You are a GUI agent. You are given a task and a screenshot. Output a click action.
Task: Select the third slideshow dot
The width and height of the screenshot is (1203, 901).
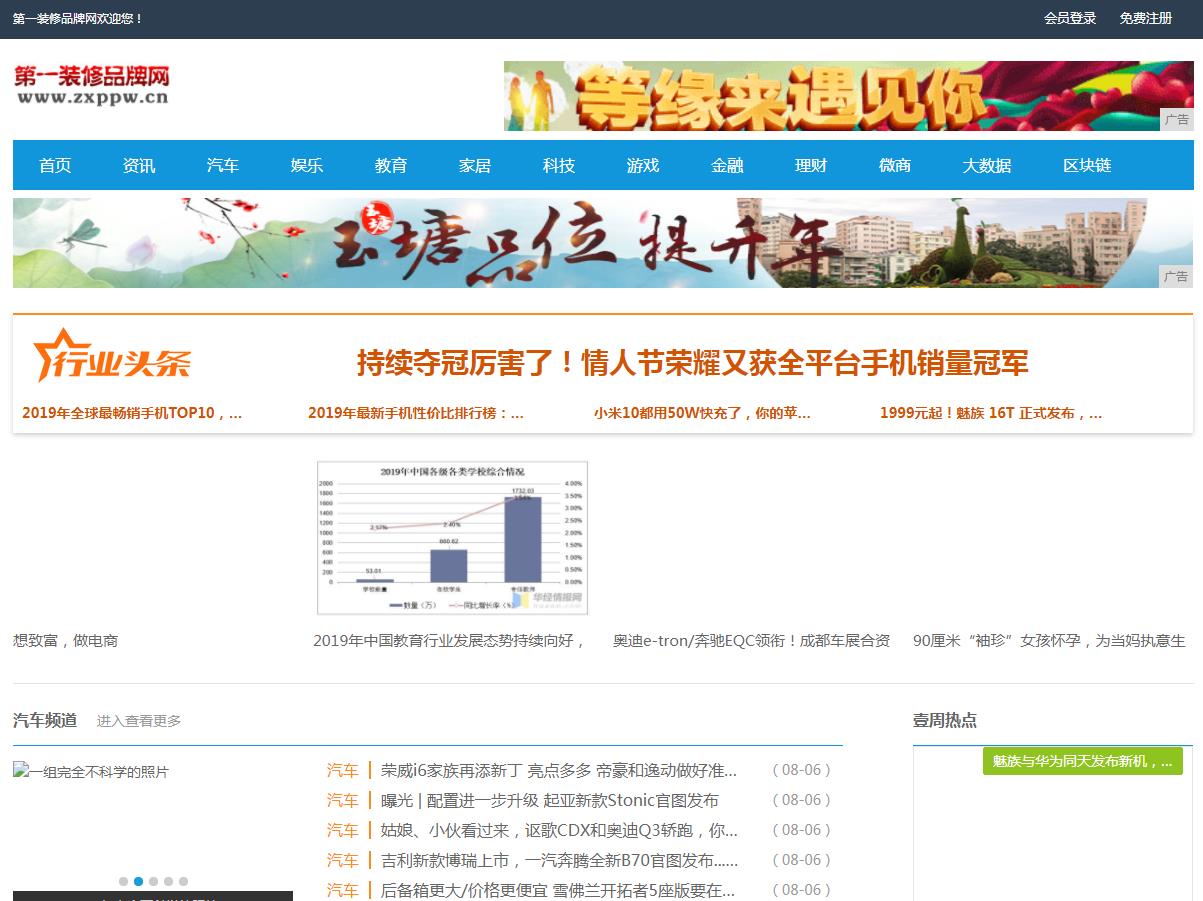click(153, 882)
